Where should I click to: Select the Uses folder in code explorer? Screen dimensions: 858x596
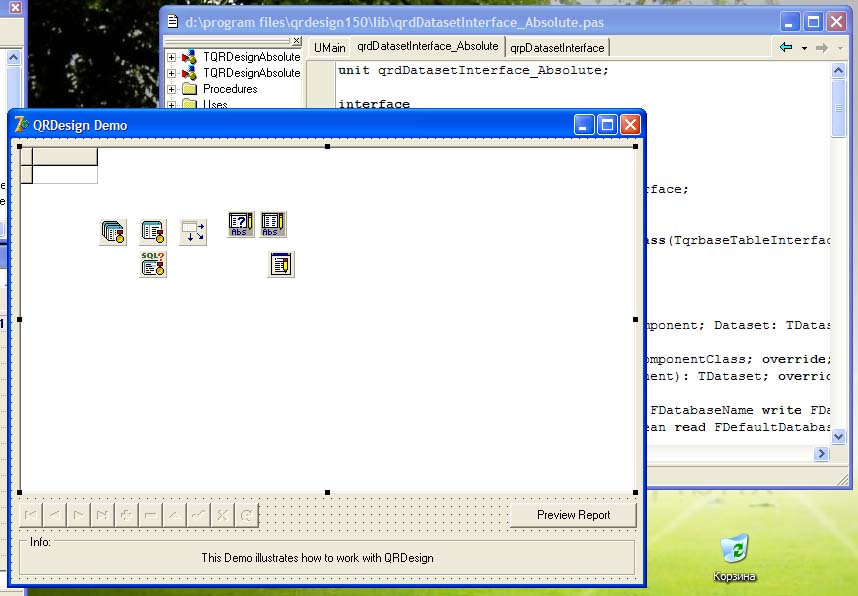tap(205, 104)
